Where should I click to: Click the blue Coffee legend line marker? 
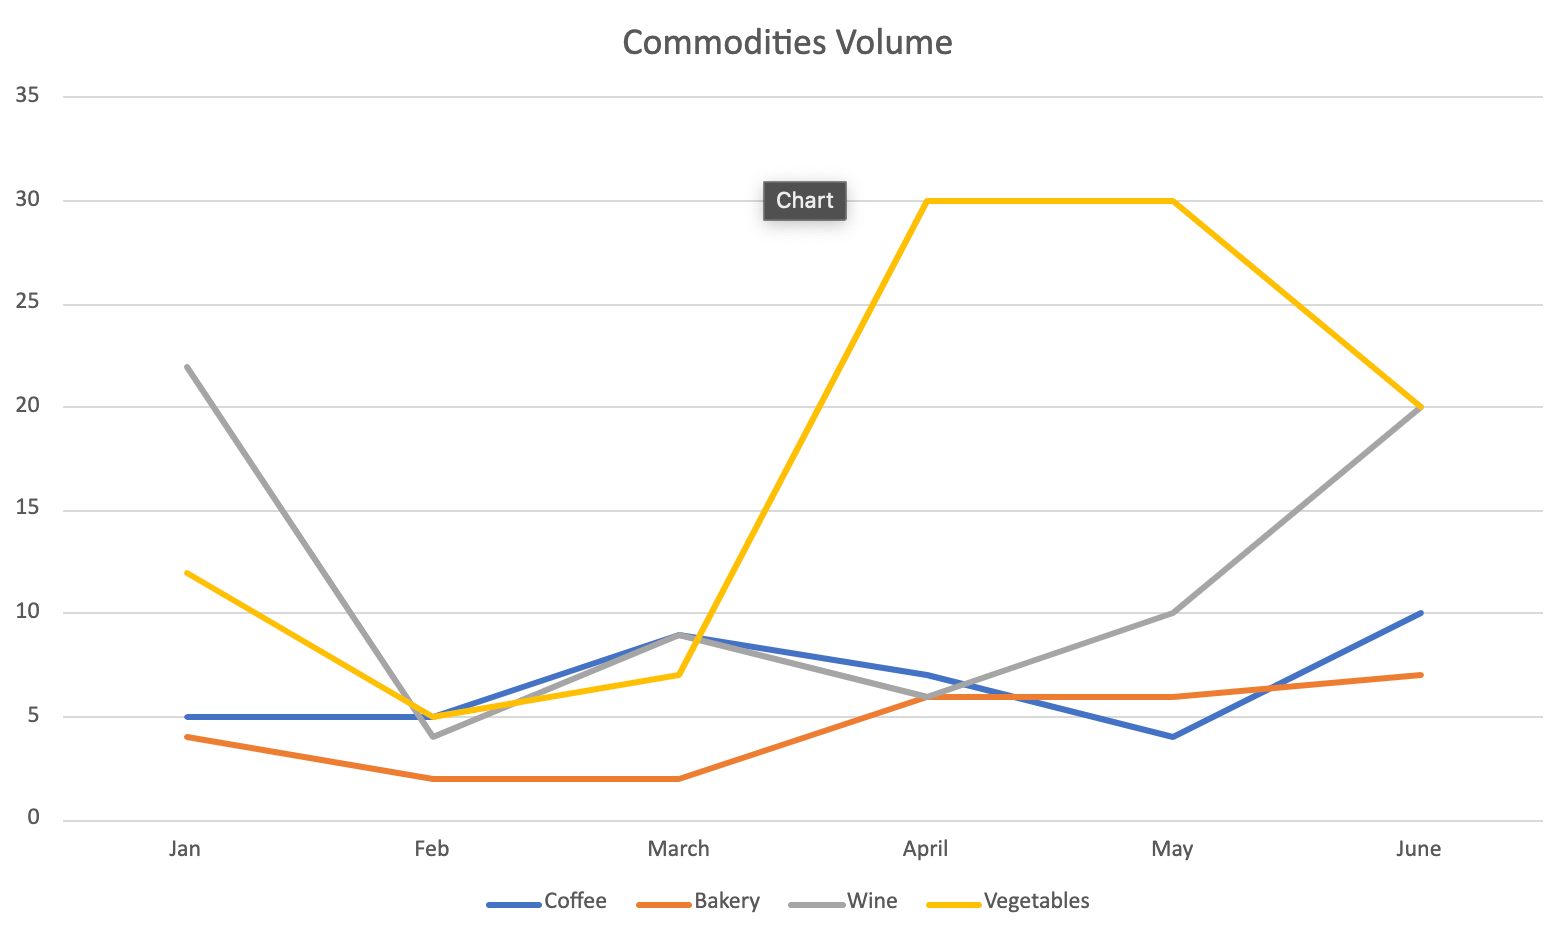(514, 905)
